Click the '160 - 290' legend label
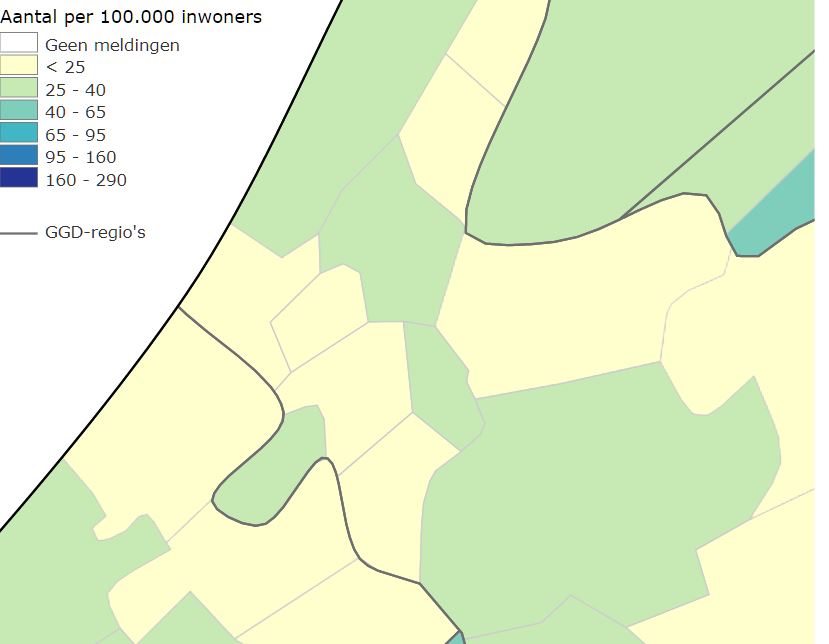 [x=86, y=180]
